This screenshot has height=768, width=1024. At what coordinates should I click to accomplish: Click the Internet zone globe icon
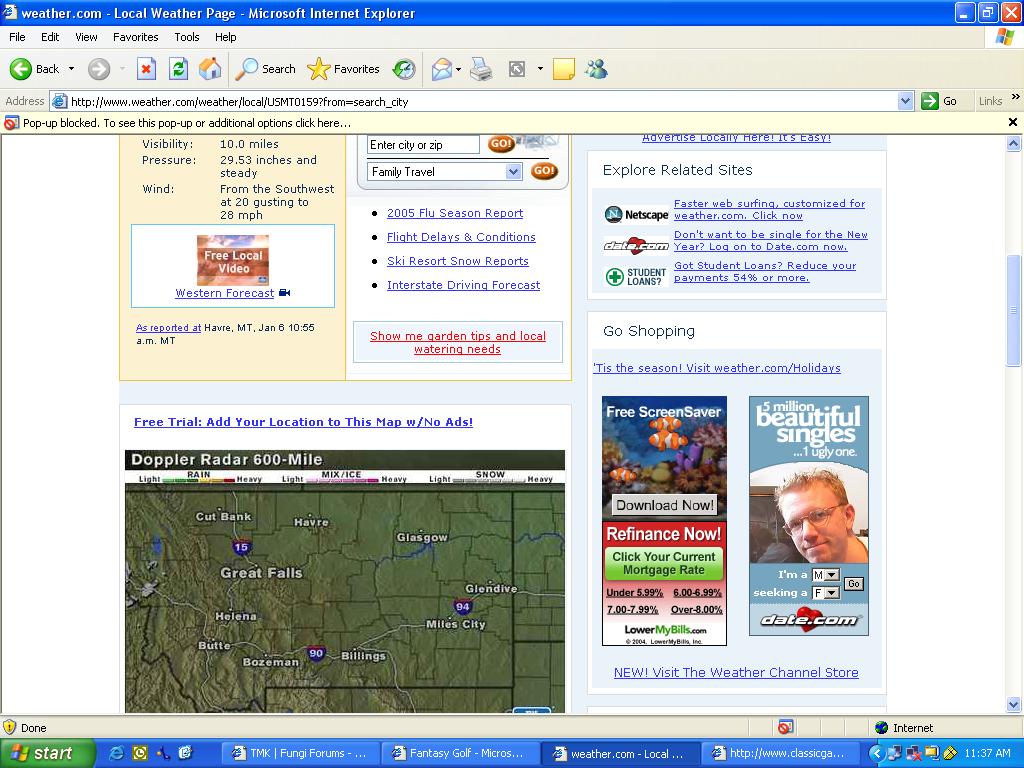(x=882, y=728)
